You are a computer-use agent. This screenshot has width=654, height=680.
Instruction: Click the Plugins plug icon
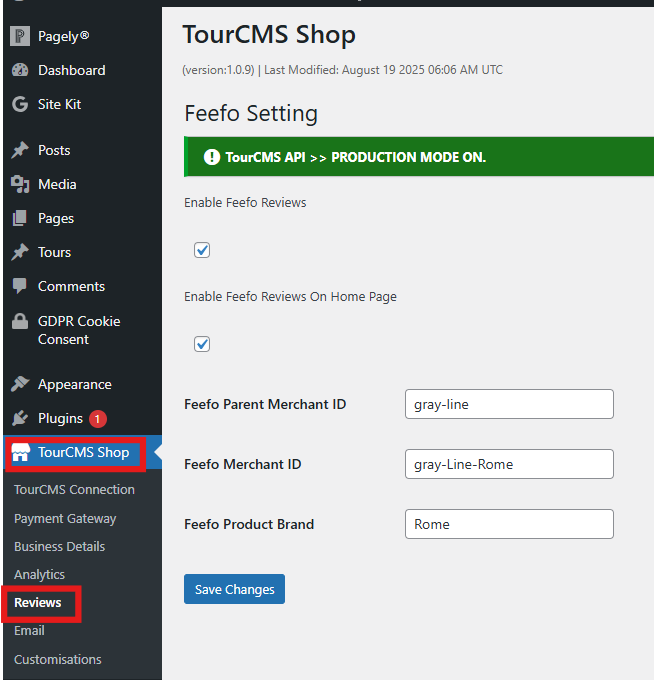pos(20,418)
